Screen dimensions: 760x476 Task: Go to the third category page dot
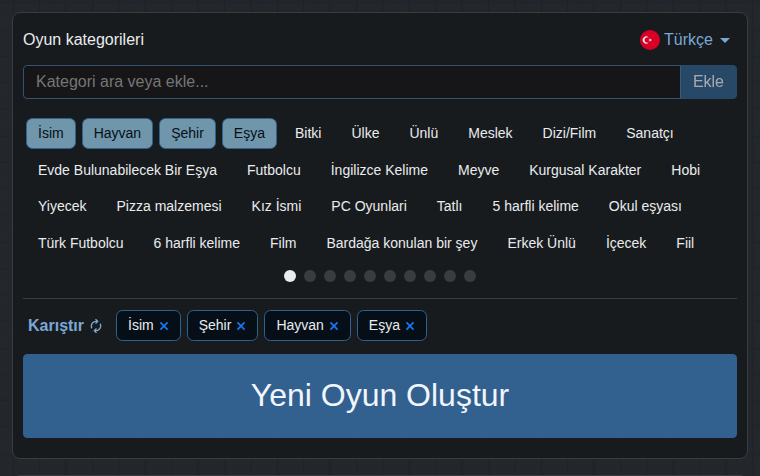pos(330,276)
